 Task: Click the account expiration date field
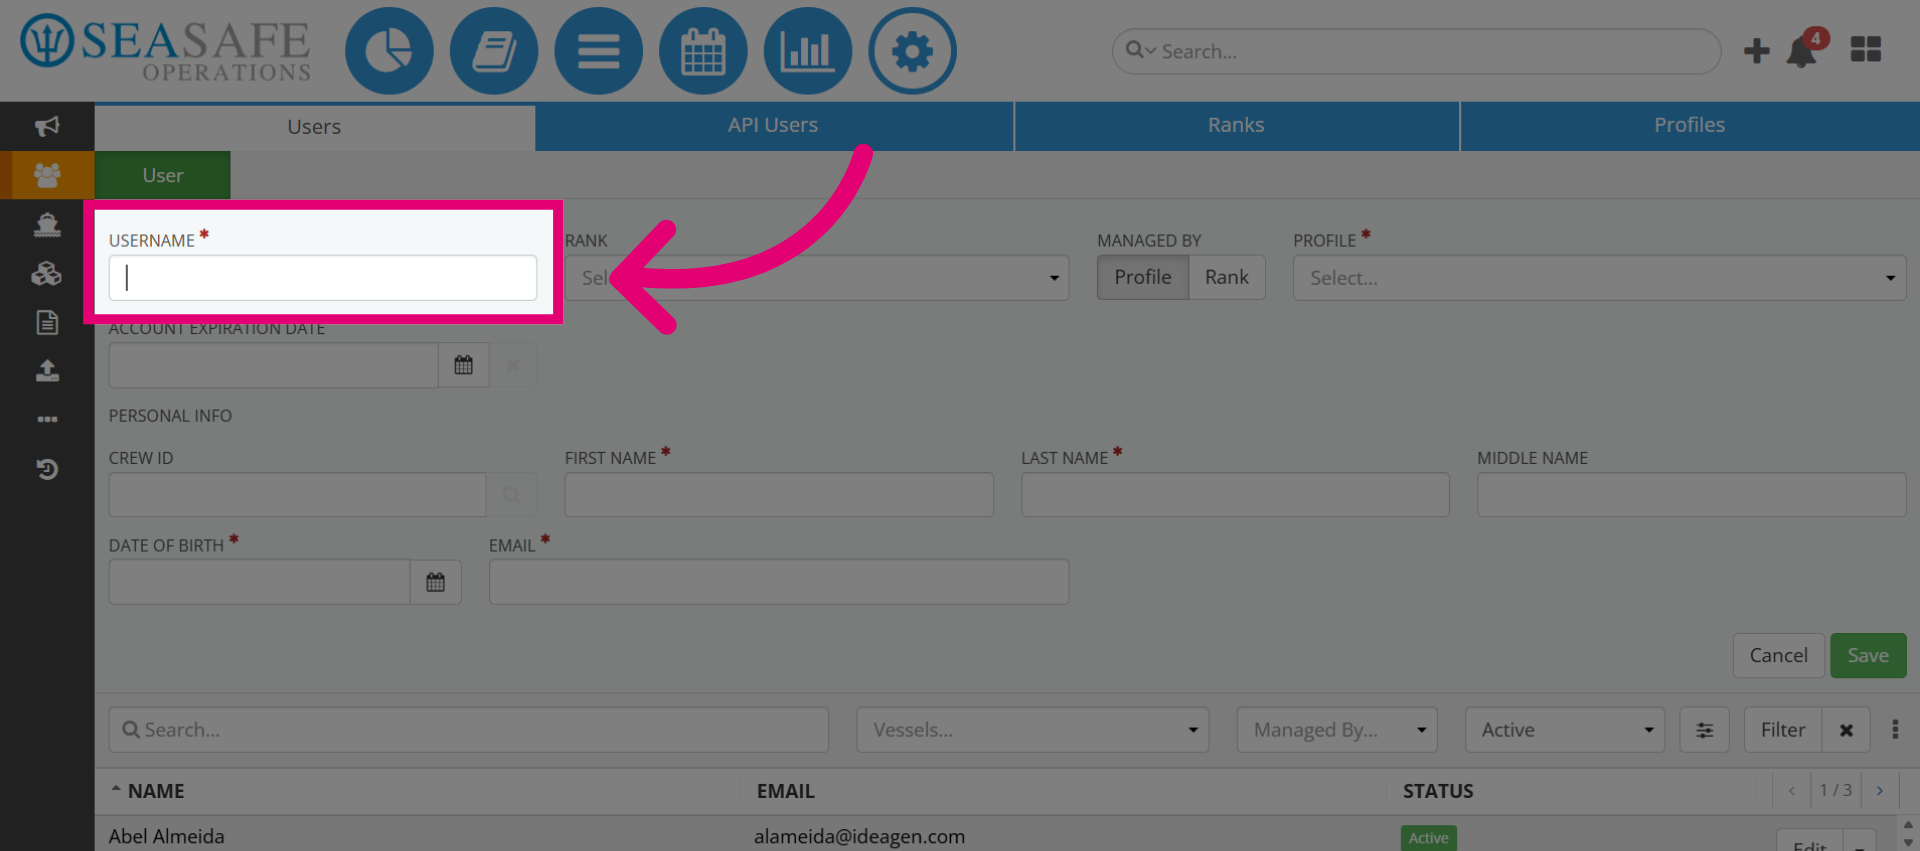[273, 365]
